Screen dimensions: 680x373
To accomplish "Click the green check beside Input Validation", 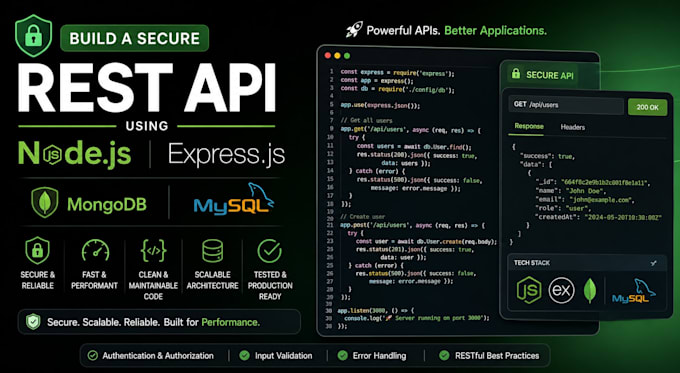I will 245,356.
